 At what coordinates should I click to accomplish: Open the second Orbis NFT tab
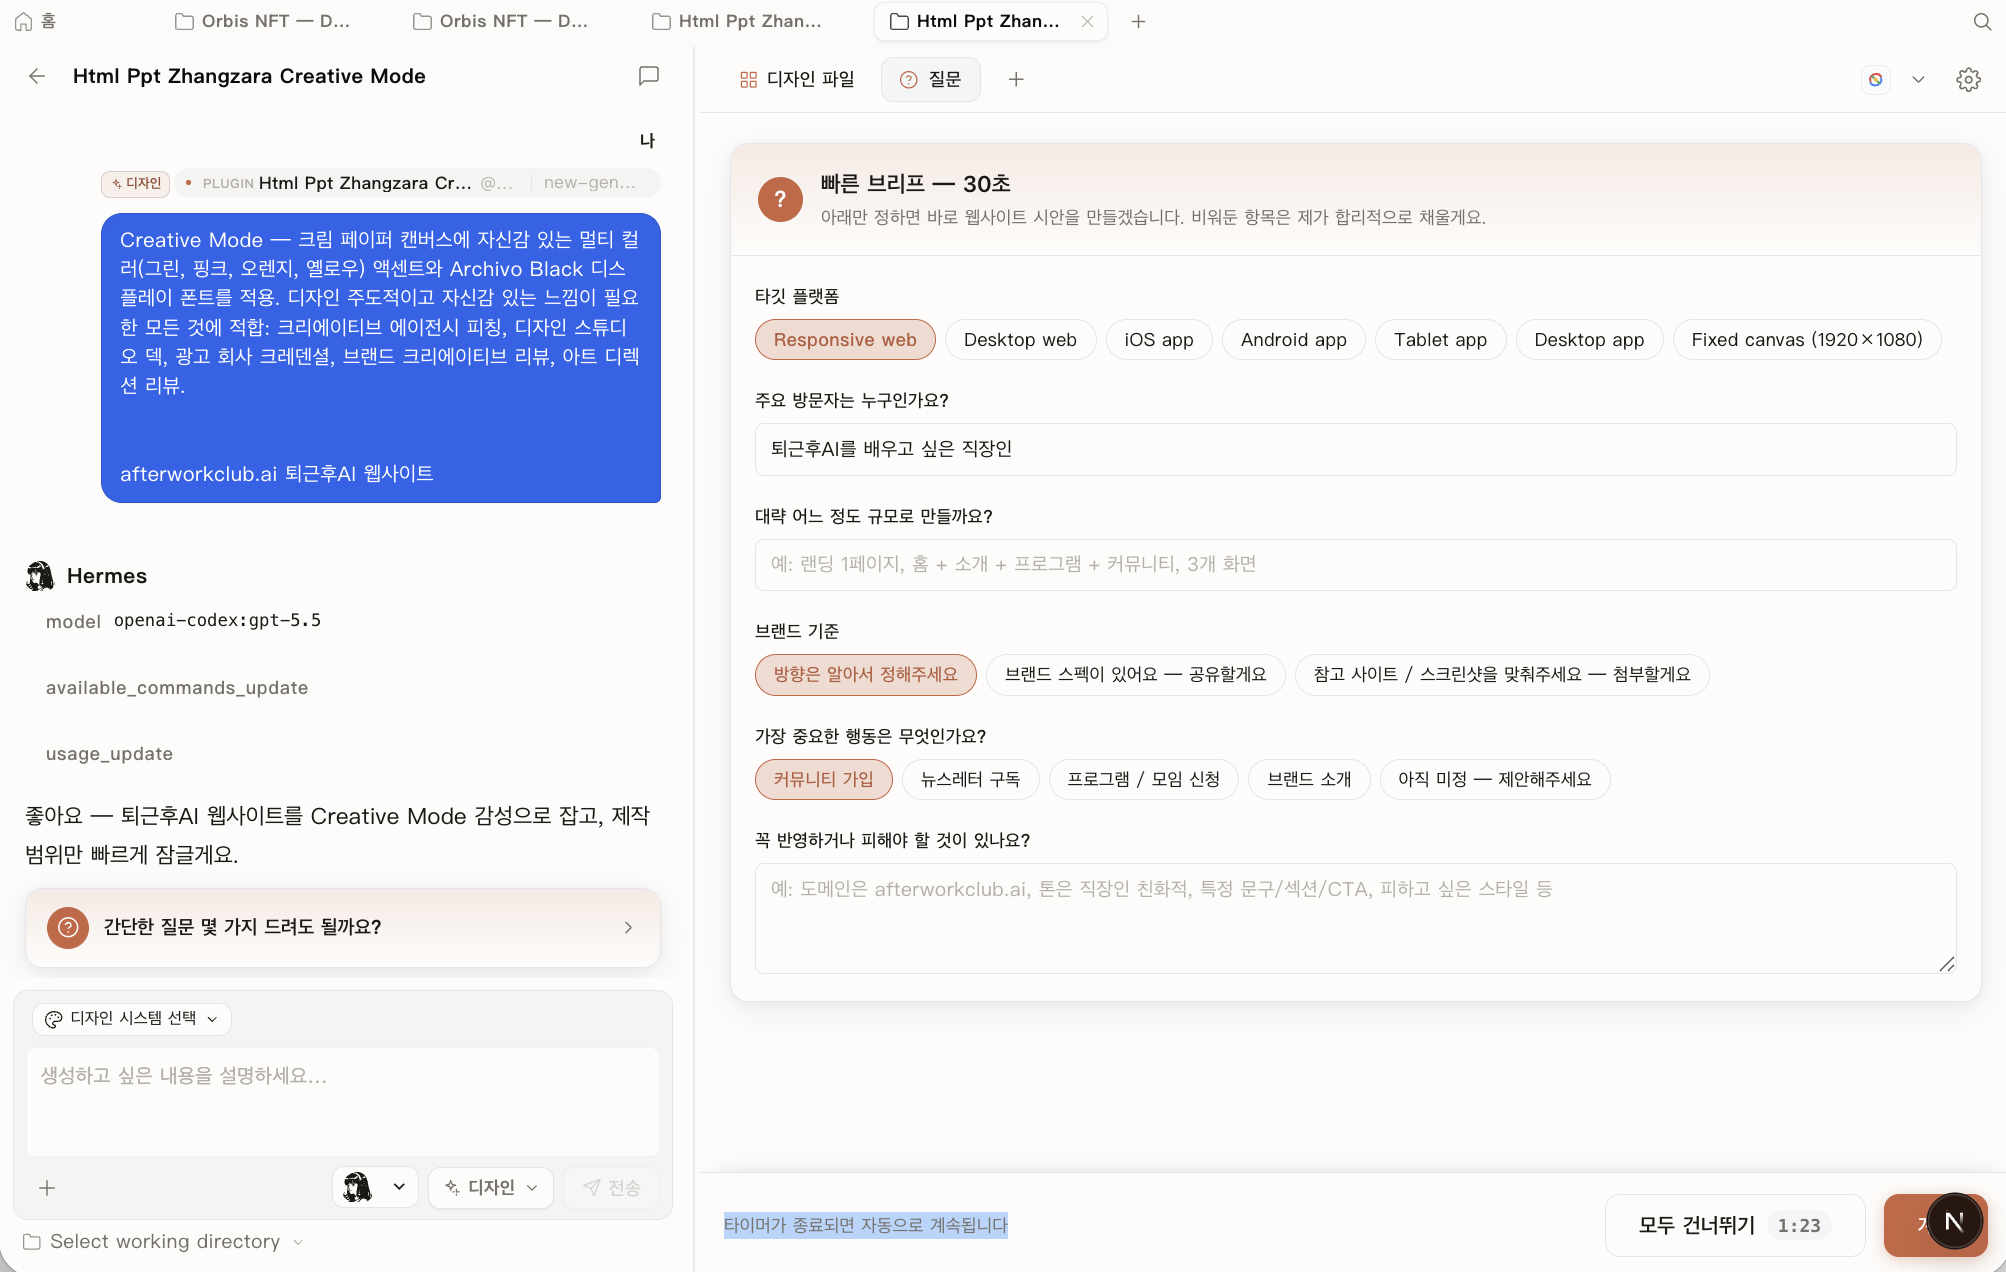tap(500, 21)
